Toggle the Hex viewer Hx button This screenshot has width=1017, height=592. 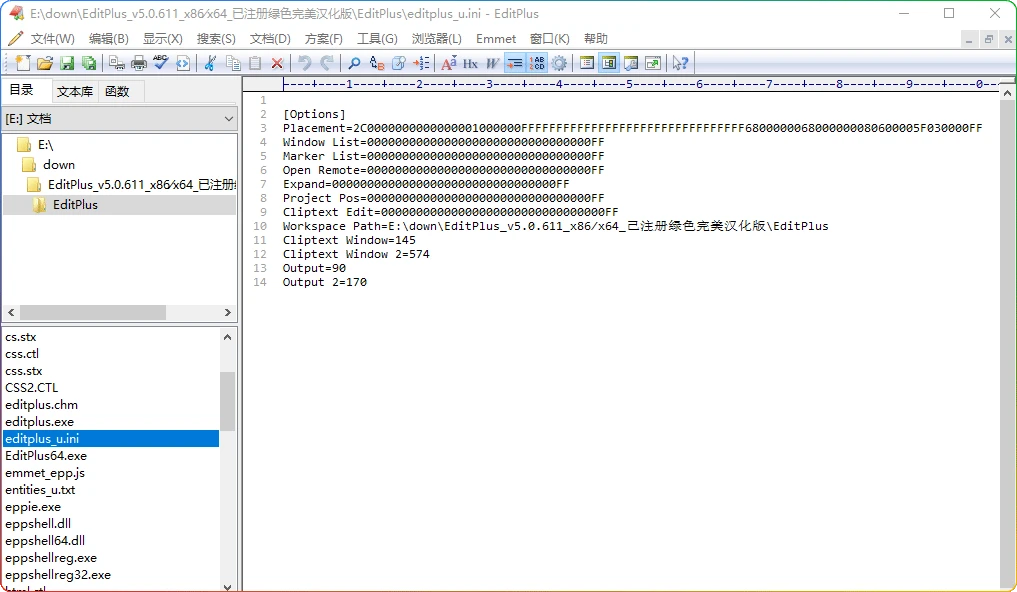point(470,63)
